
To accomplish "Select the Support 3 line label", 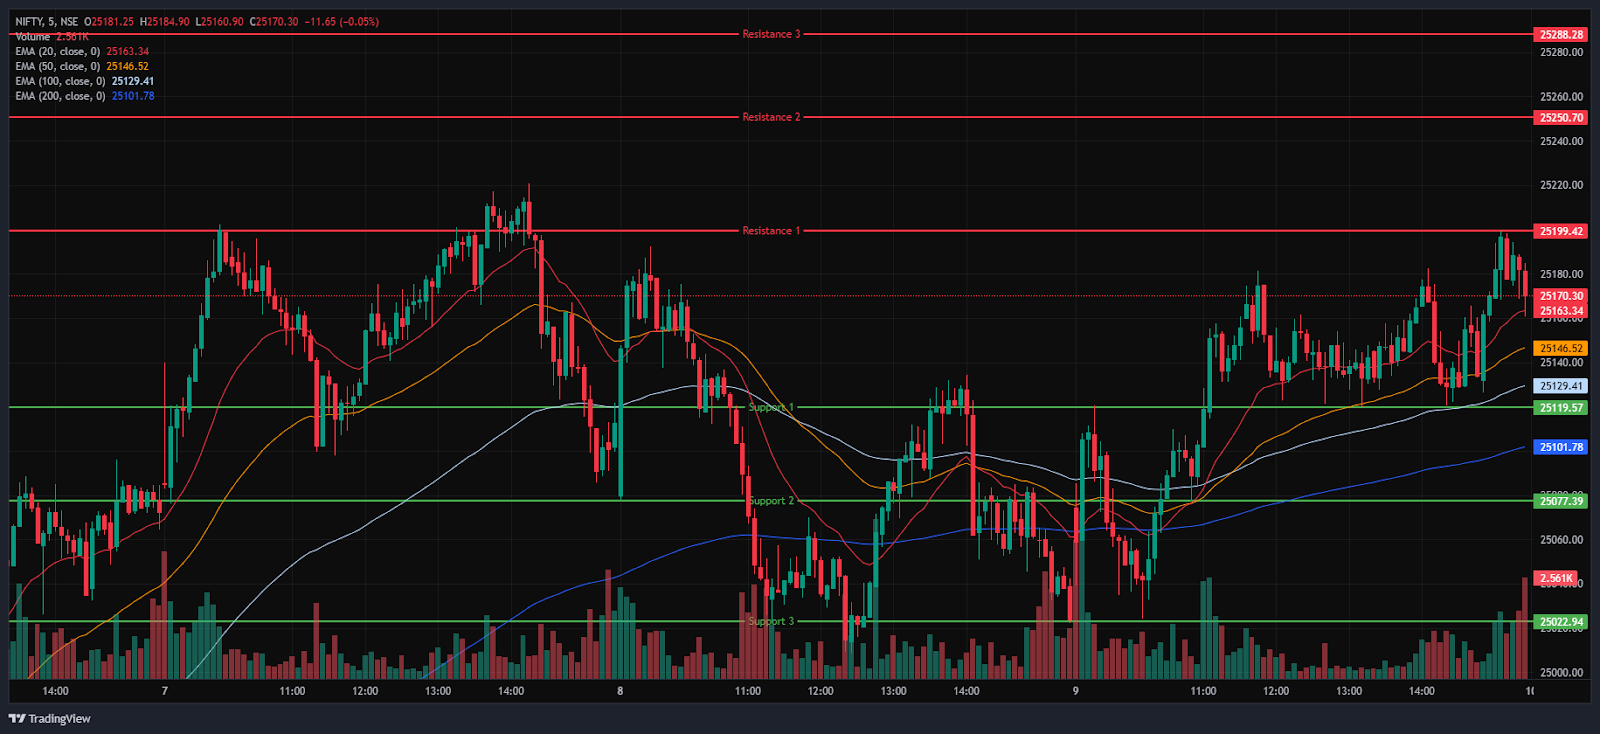I will [771, 621].
